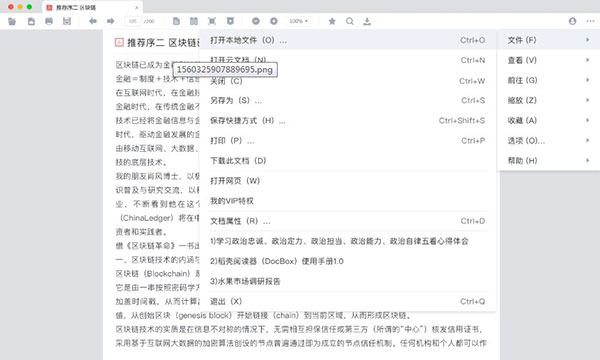This screenshot has width=600, height=360.
Task: Click the fit to screen icon
Action: pos(212,21)
